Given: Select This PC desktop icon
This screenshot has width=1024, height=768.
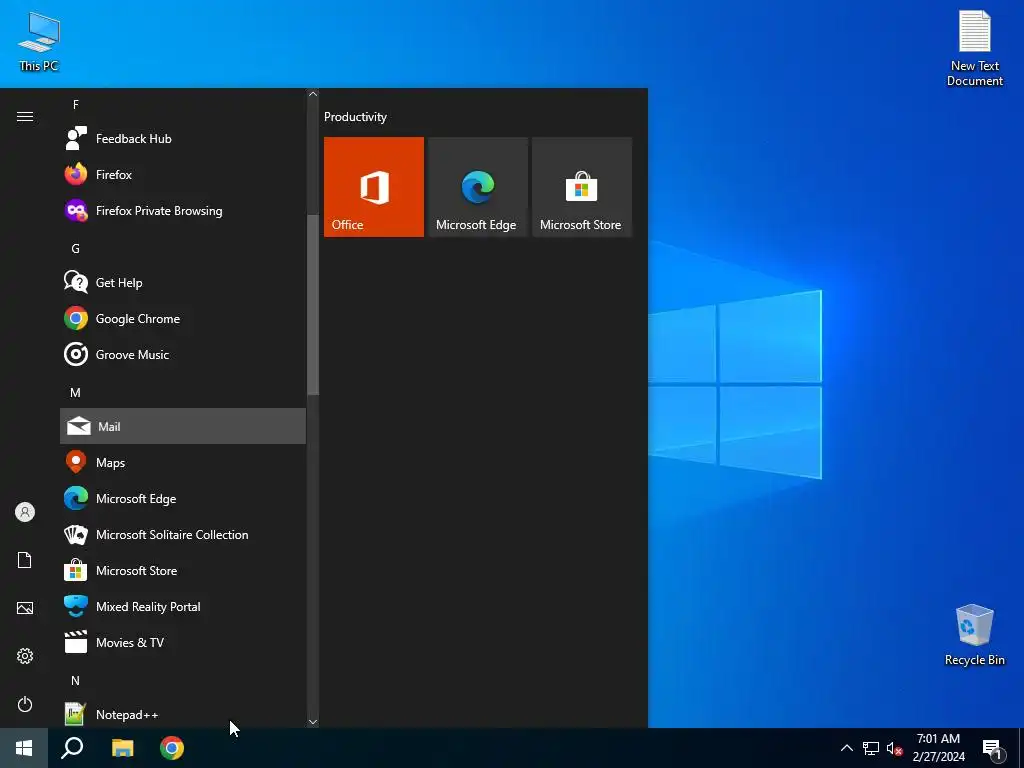Looking at the screenshot, I should (x=39, y=42).
